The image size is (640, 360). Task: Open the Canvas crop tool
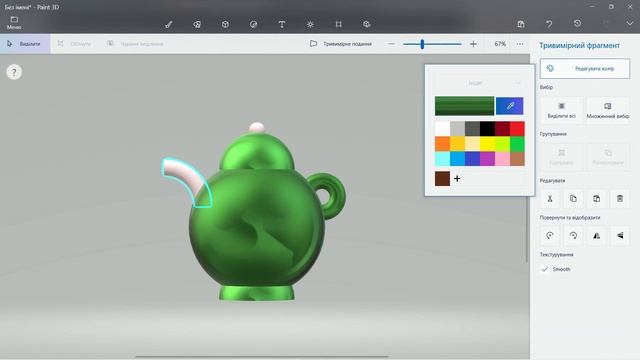click(x=338, y=24)
